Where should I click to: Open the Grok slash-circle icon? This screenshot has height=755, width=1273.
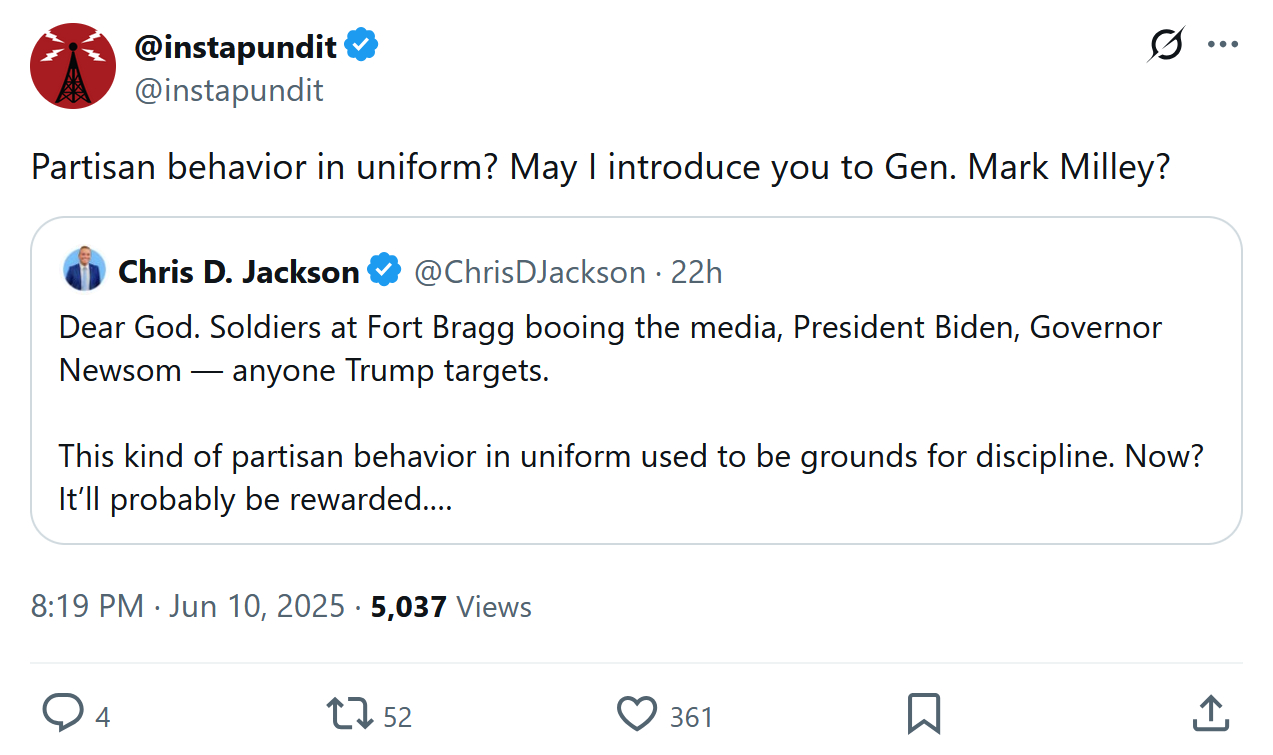pyautogui.click(x=1166, y=45)
